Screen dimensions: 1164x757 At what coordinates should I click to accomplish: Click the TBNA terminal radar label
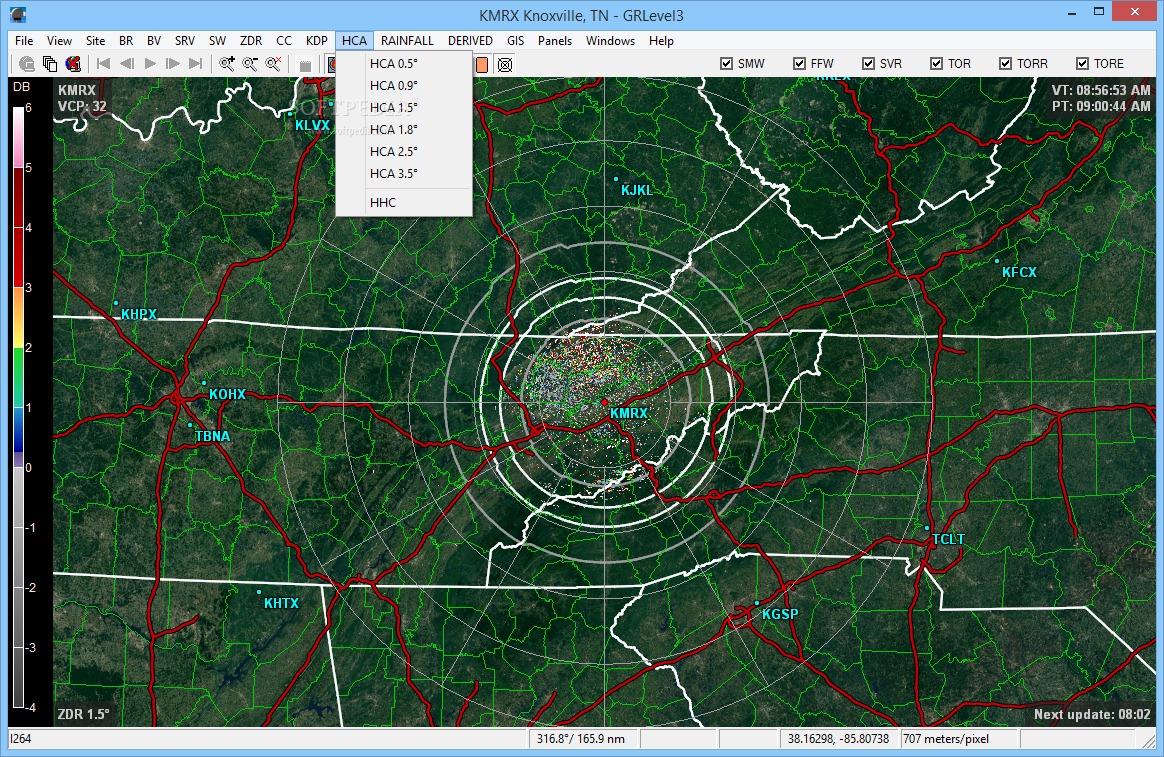coord(212,436)
